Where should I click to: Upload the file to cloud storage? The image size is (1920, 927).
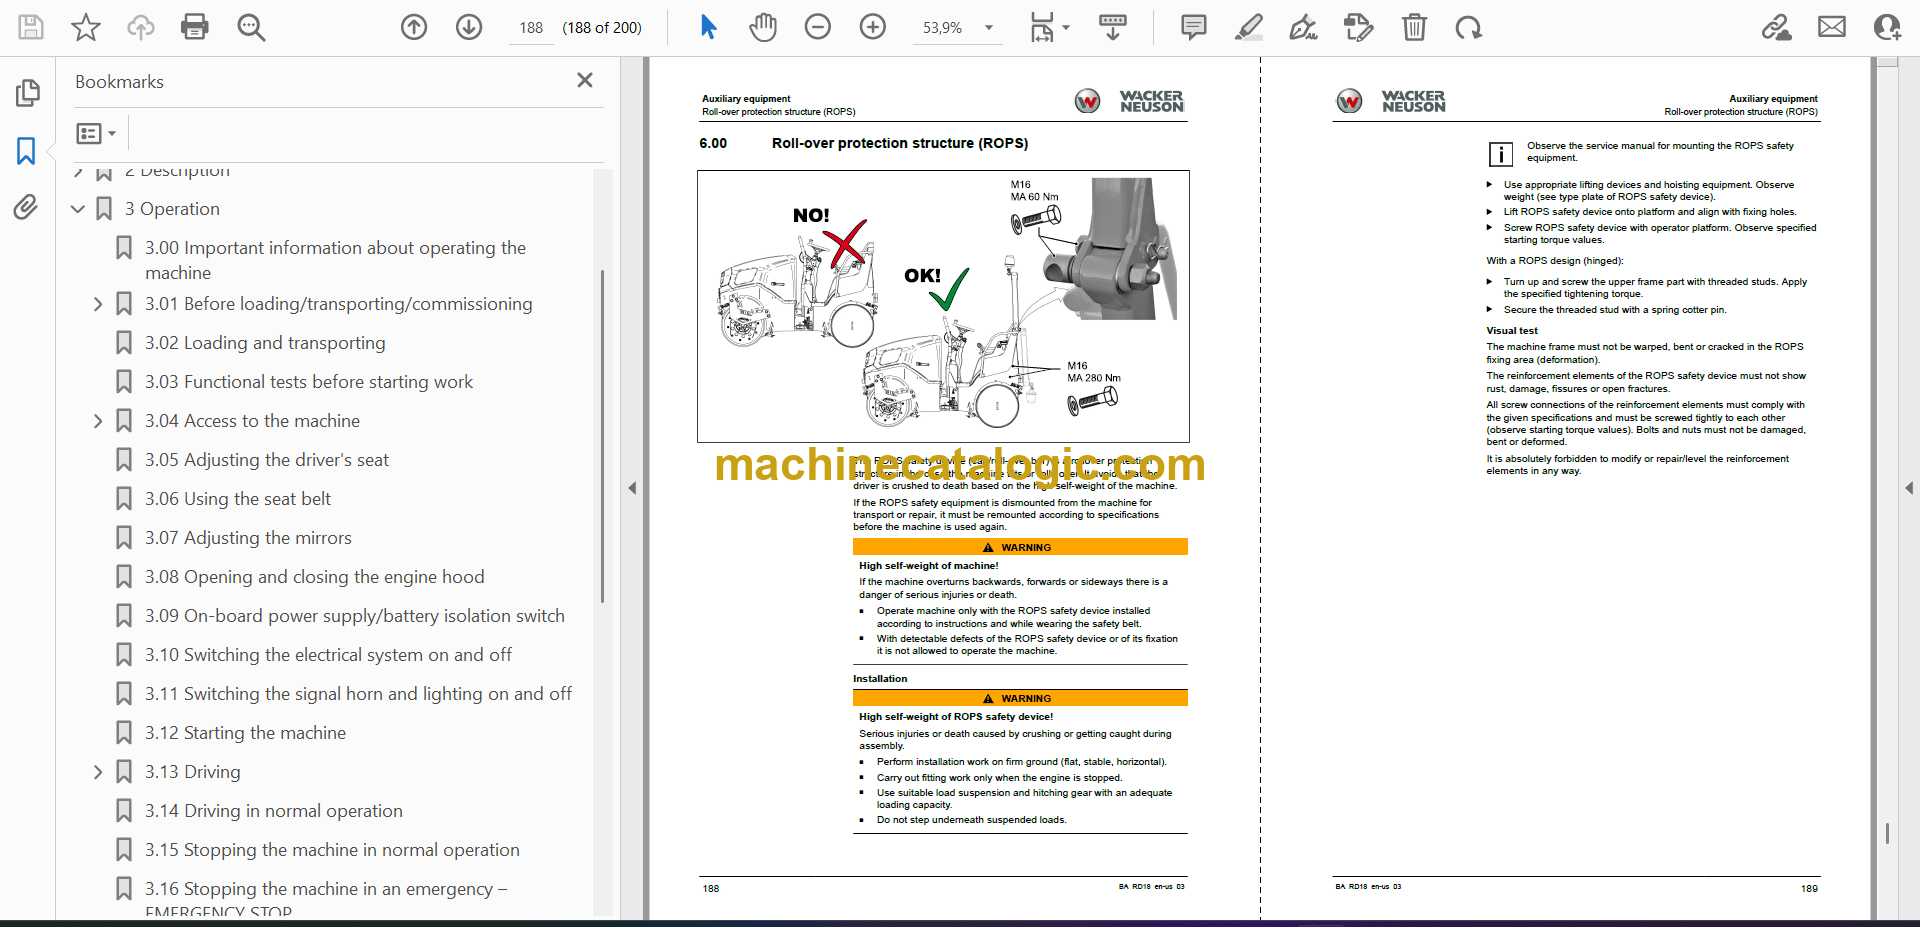[141, 27]
